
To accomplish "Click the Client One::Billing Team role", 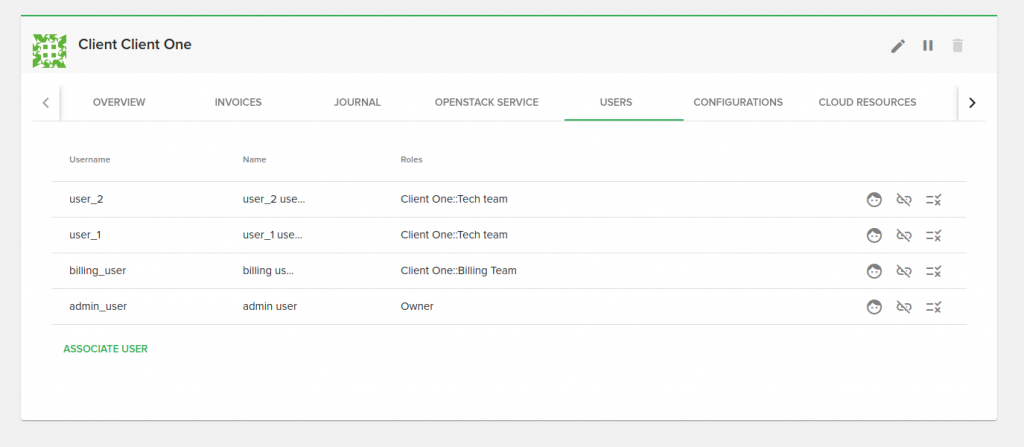I will pyautogui.click(x=458, y=270).
